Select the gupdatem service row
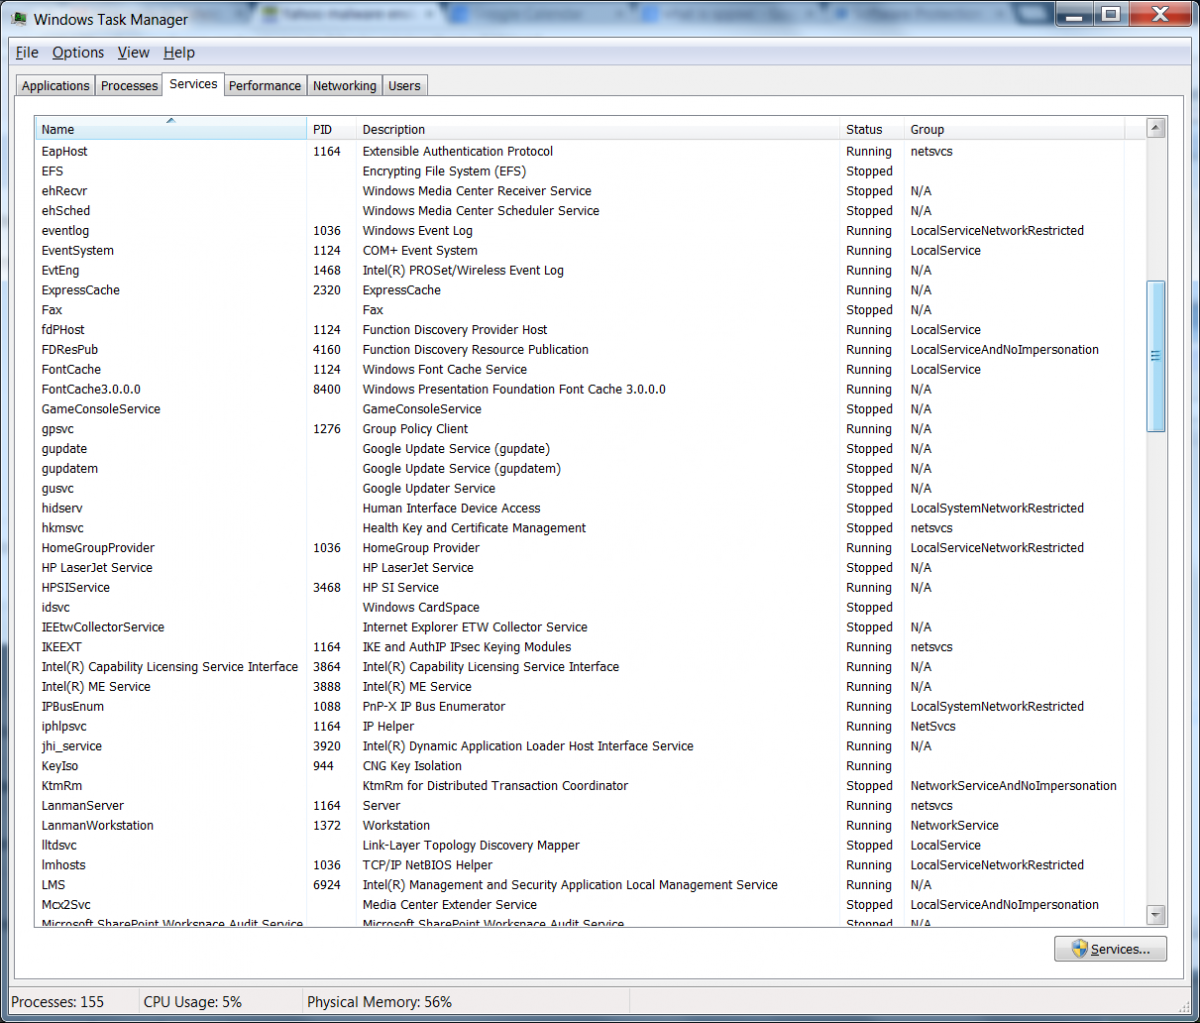1200x1023 pixels. pyautogui.click(x=590, y=468)
